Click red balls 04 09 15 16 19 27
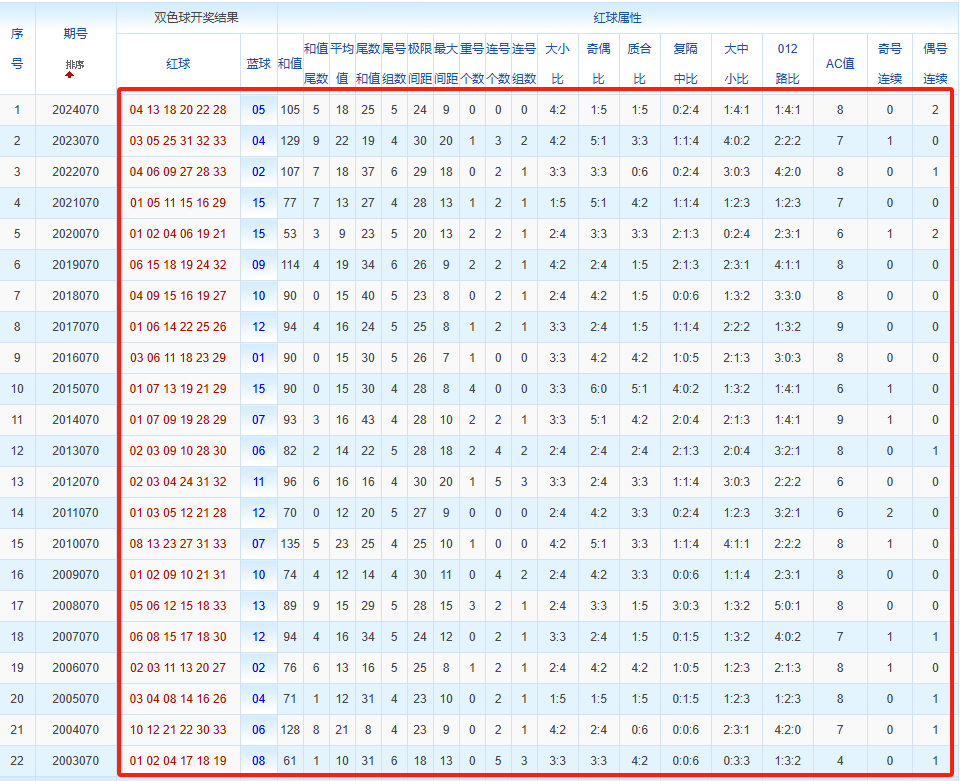 point(178,296)
